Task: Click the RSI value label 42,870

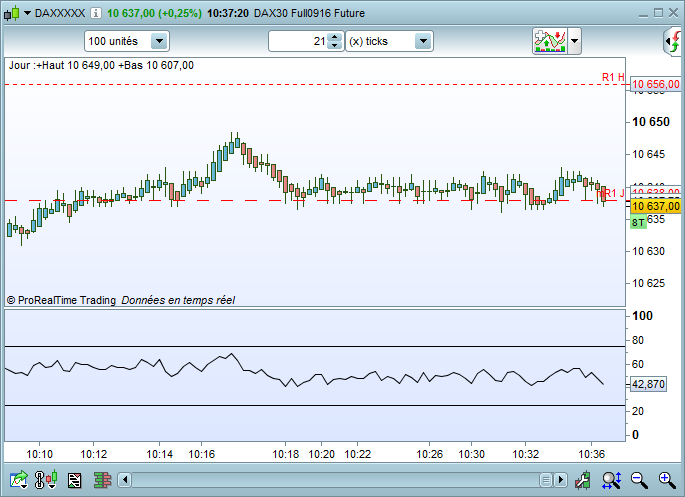Action: [x=648, y=384]
